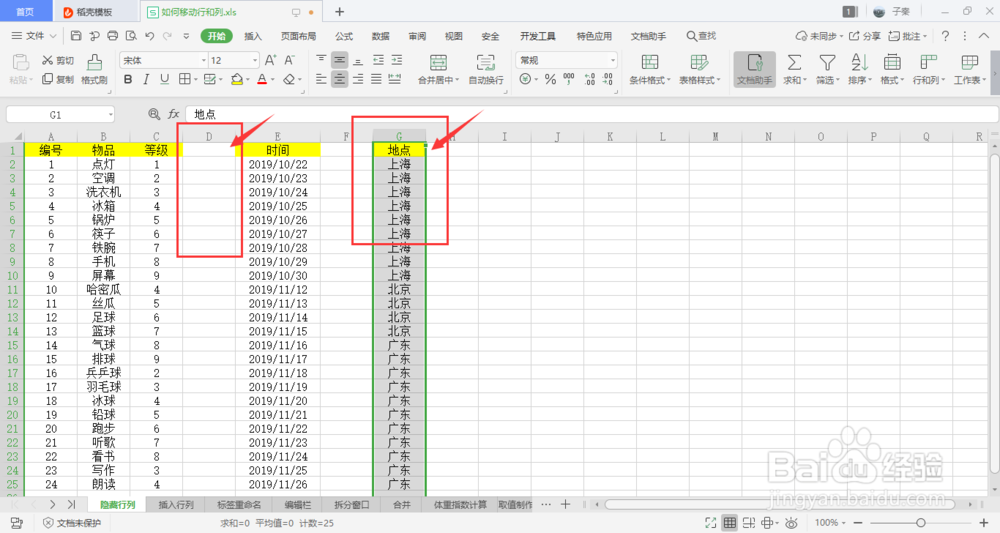This screenshot has width=1000, height=533.
Task: Click the 文档助手 ribbon button
Action: [754, 69]
